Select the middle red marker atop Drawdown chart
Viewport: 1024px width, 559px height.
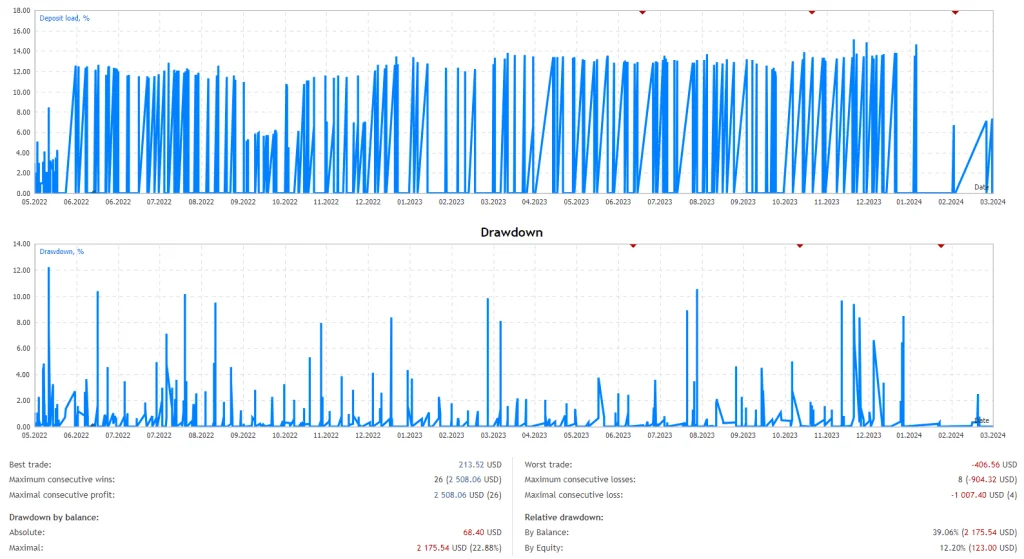point(799,243)
